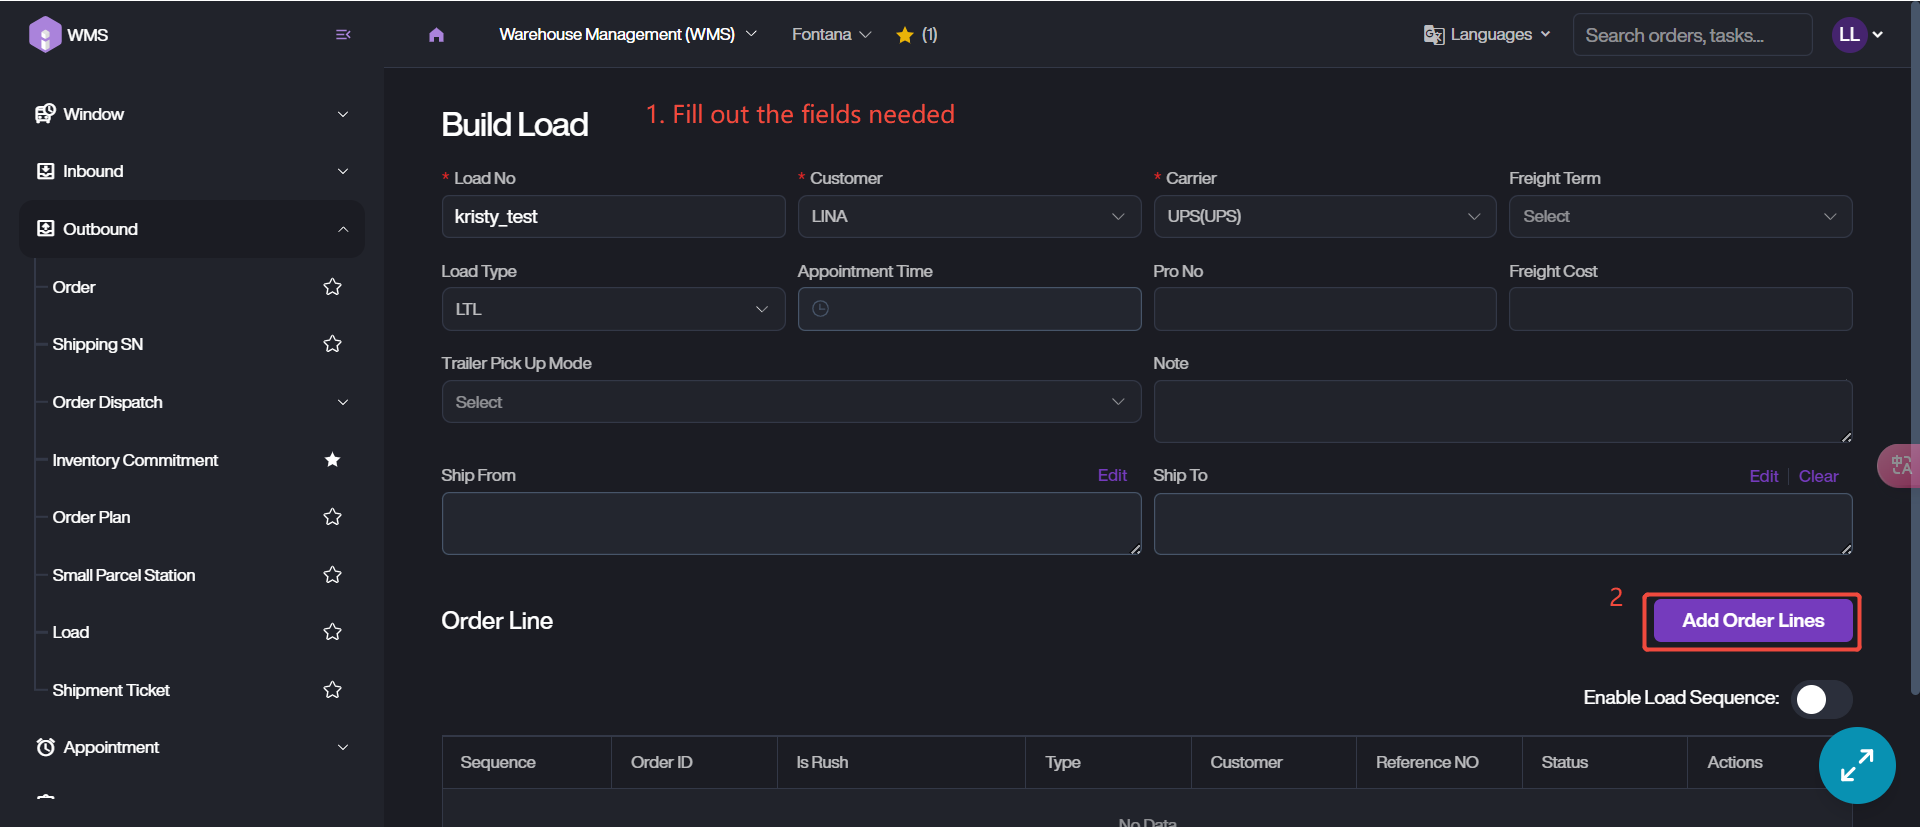Screen dimensions: 1920x827
Task: Collapse the sidebar with menu fold icon
Action: point(343,35)
